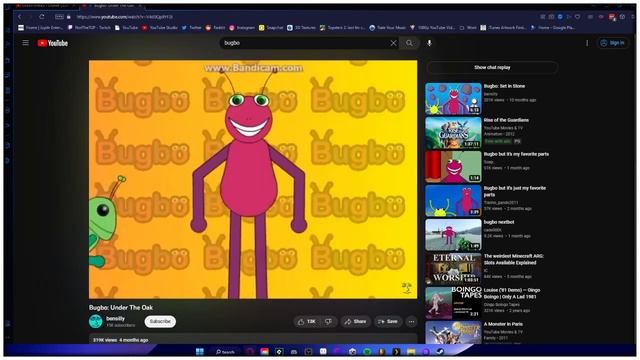Expand the video description showing views
The image size is (640, 360).
(253, 340)
